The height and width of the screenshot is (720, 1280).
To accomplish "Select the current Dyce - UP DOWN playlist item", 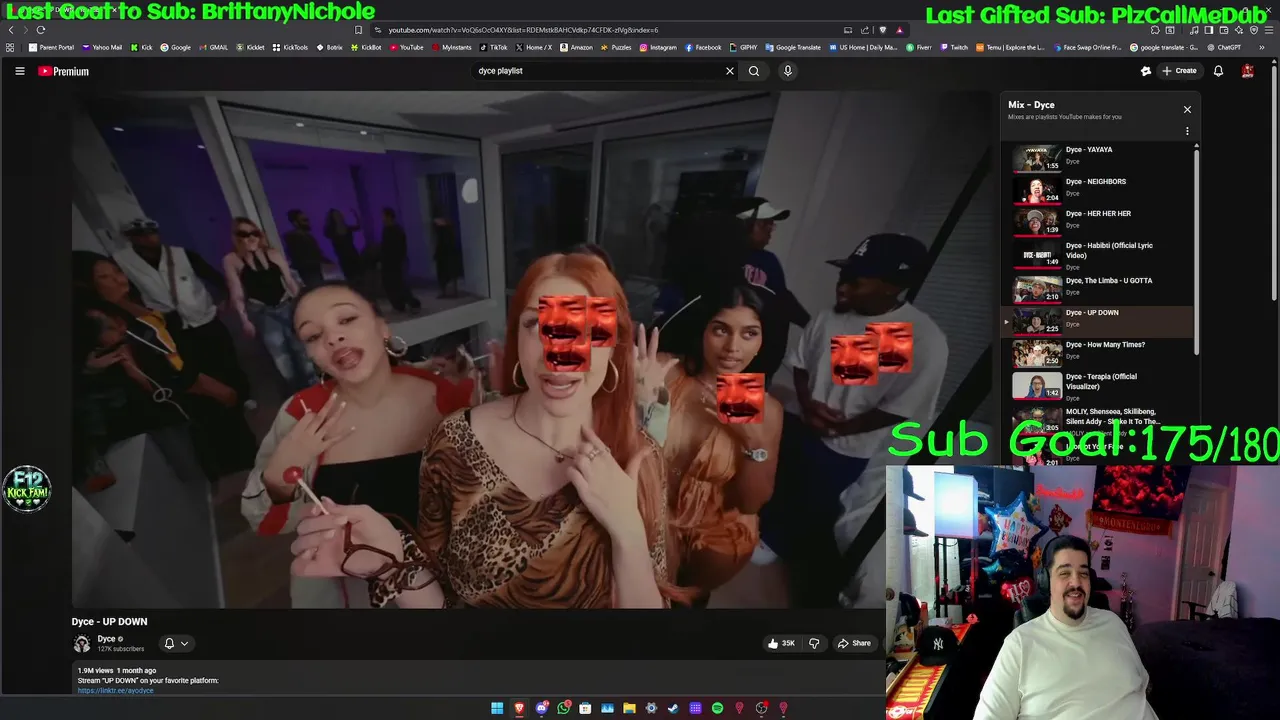I will pos(1098,321).
